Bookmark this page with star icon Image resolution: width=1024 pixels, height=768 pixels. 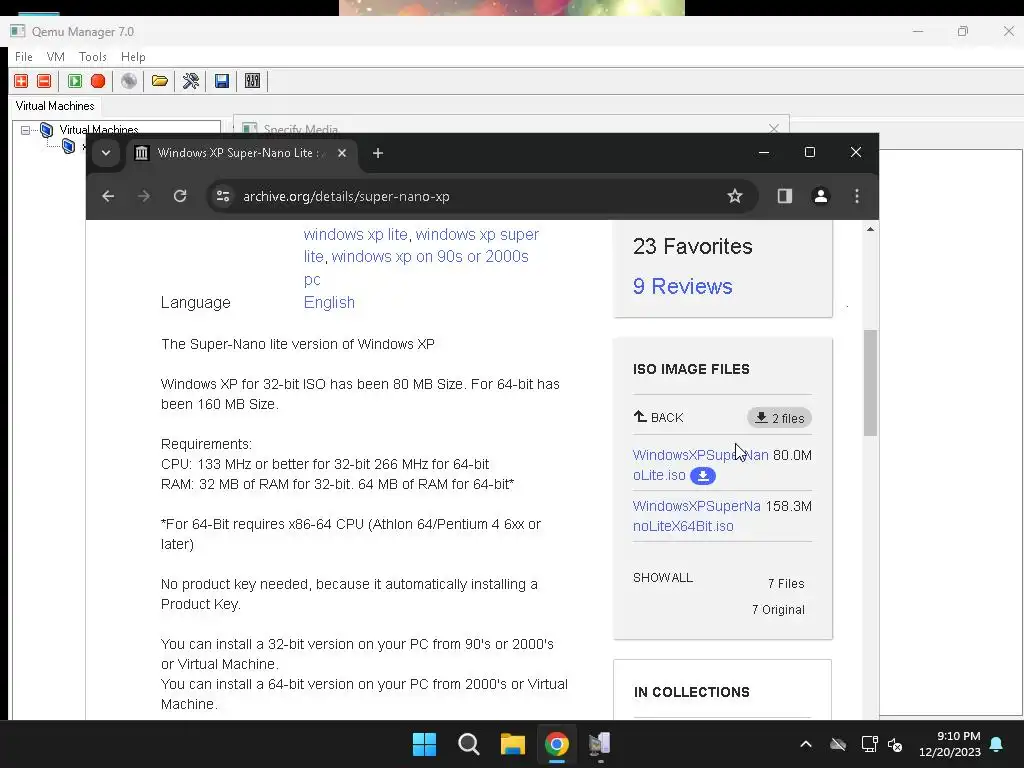[x=735, y=196]
